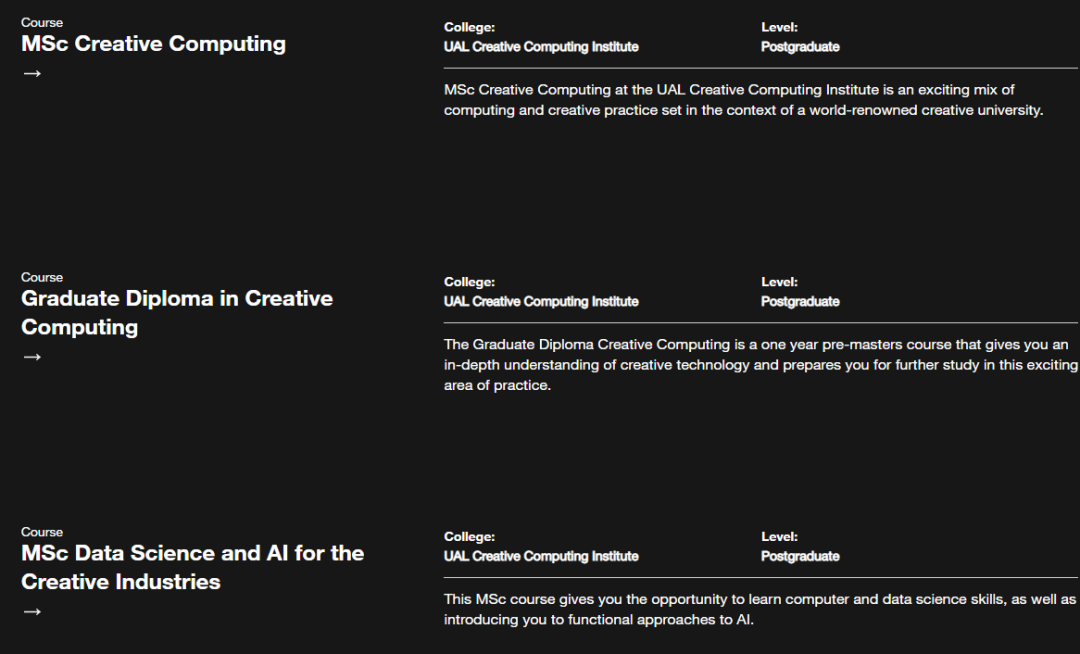
Task: Click the MSc Creative Computing description paragraph
Action: (x=743, y=100)
